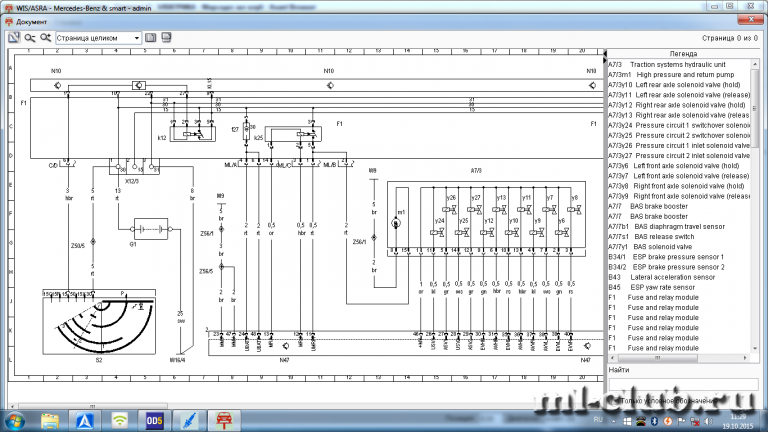Click the Z56/5 splice label in diagram
768x432 pixels.
[206, 271]
